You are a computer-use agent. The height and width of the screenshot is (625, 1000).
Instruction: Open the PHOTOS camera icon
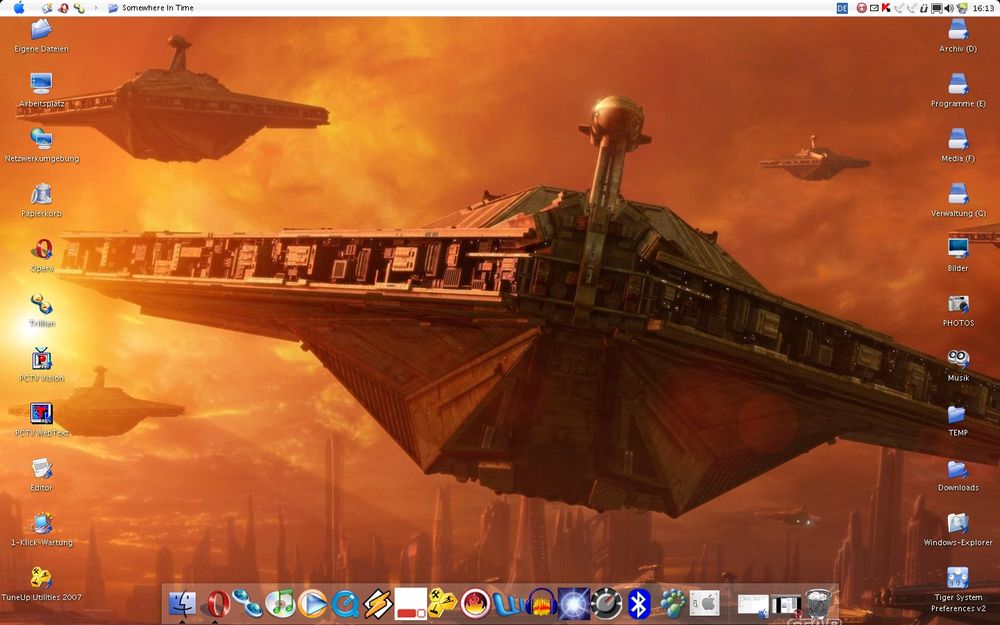point(958,310)
